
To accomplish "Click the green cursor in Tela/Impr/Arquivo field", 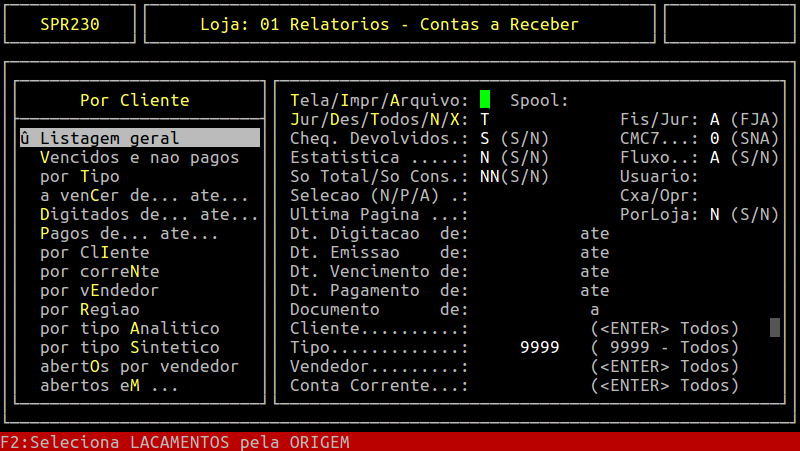I will tap(485, 100).
